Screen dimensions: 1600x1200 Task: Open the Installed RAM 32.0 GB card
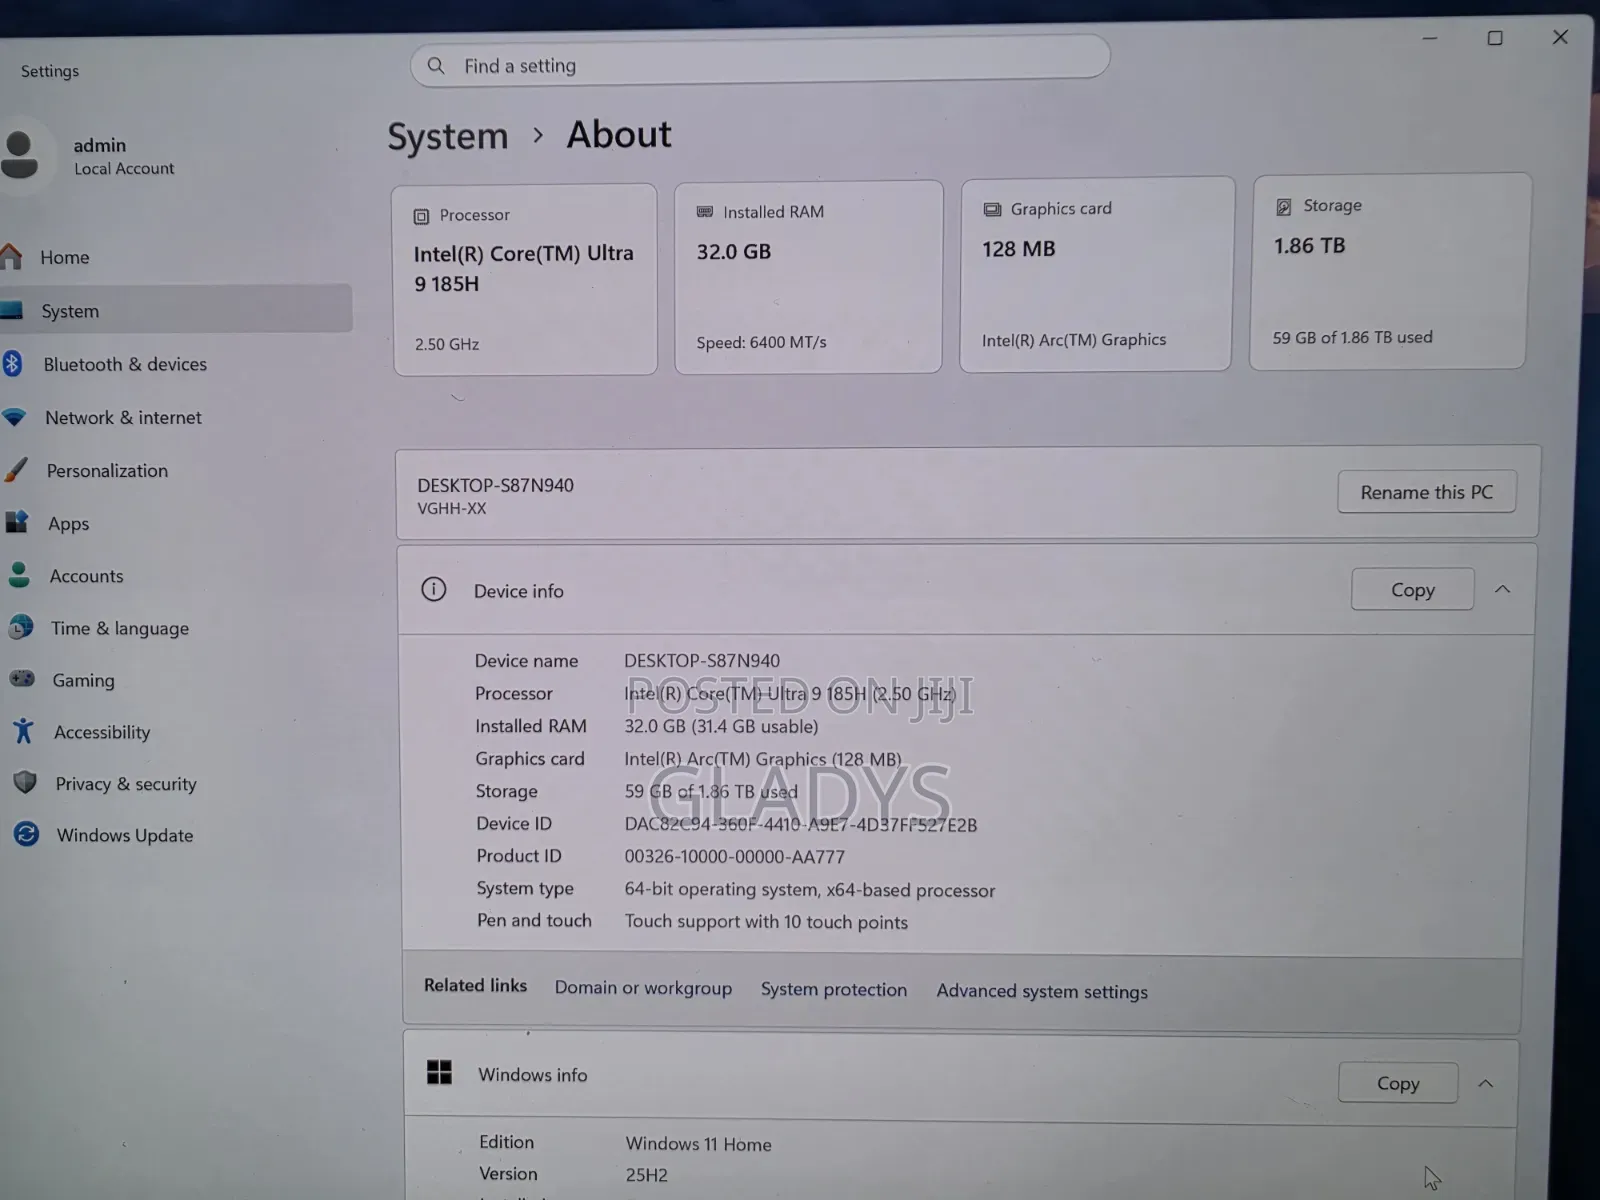pos(808,277)
